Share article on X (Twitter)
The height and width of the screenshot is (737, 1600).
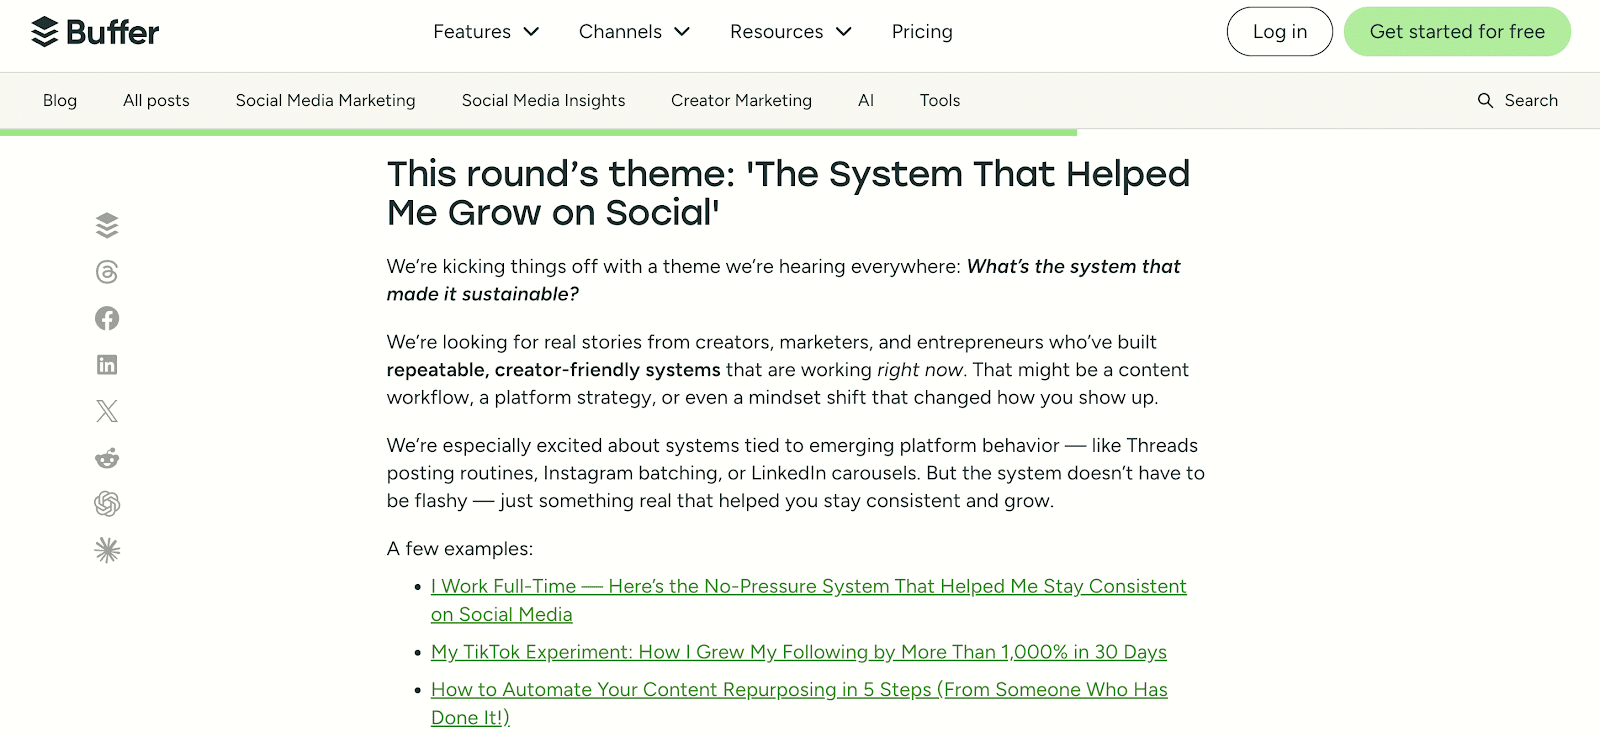(x=107, y=411)
